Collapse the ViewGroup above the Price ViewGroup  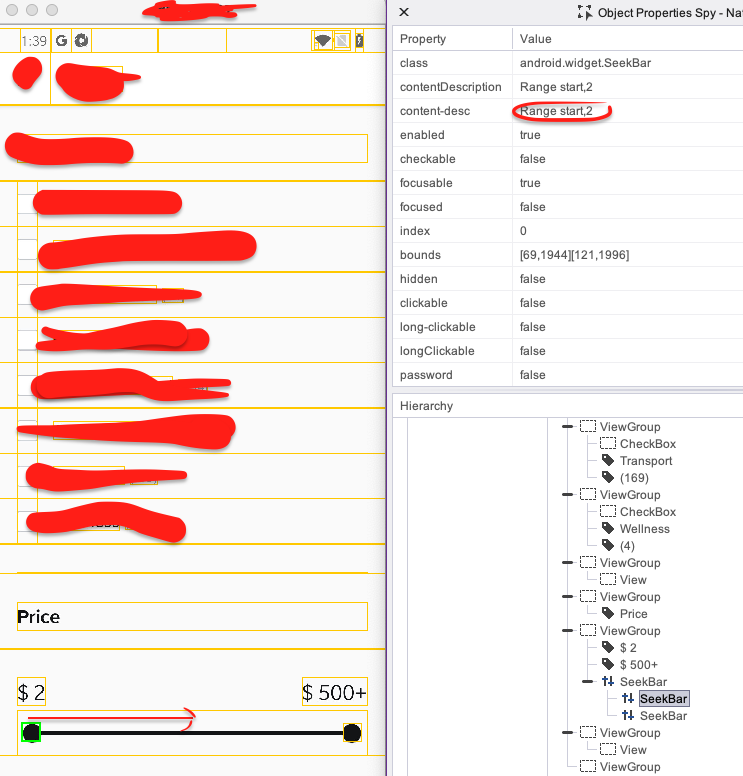coord(567,563)
